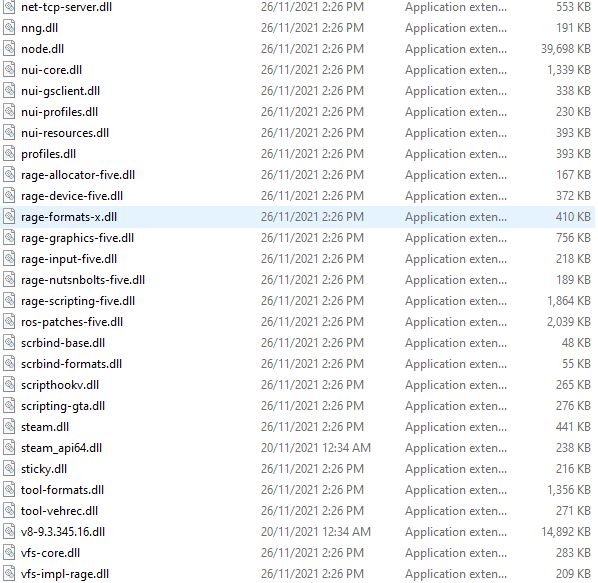Select the tool-formats.dll file name
Image resolution: width=598 pixels, height=583 pixels.
(62, 490)
